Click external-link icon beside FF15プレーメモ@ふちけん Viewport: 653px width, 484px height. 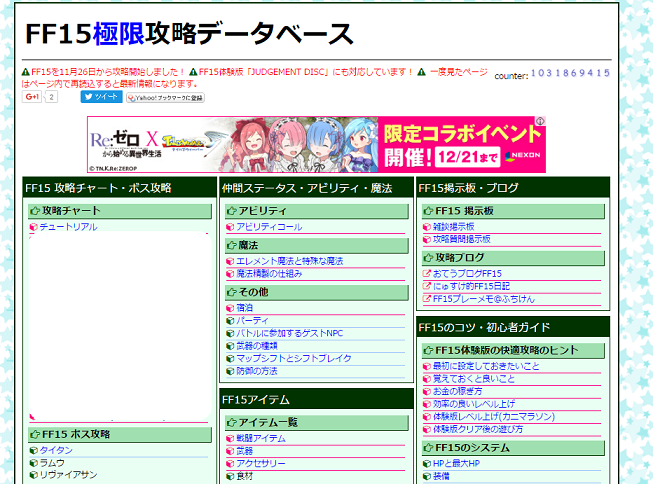click(x=426, y=298)
